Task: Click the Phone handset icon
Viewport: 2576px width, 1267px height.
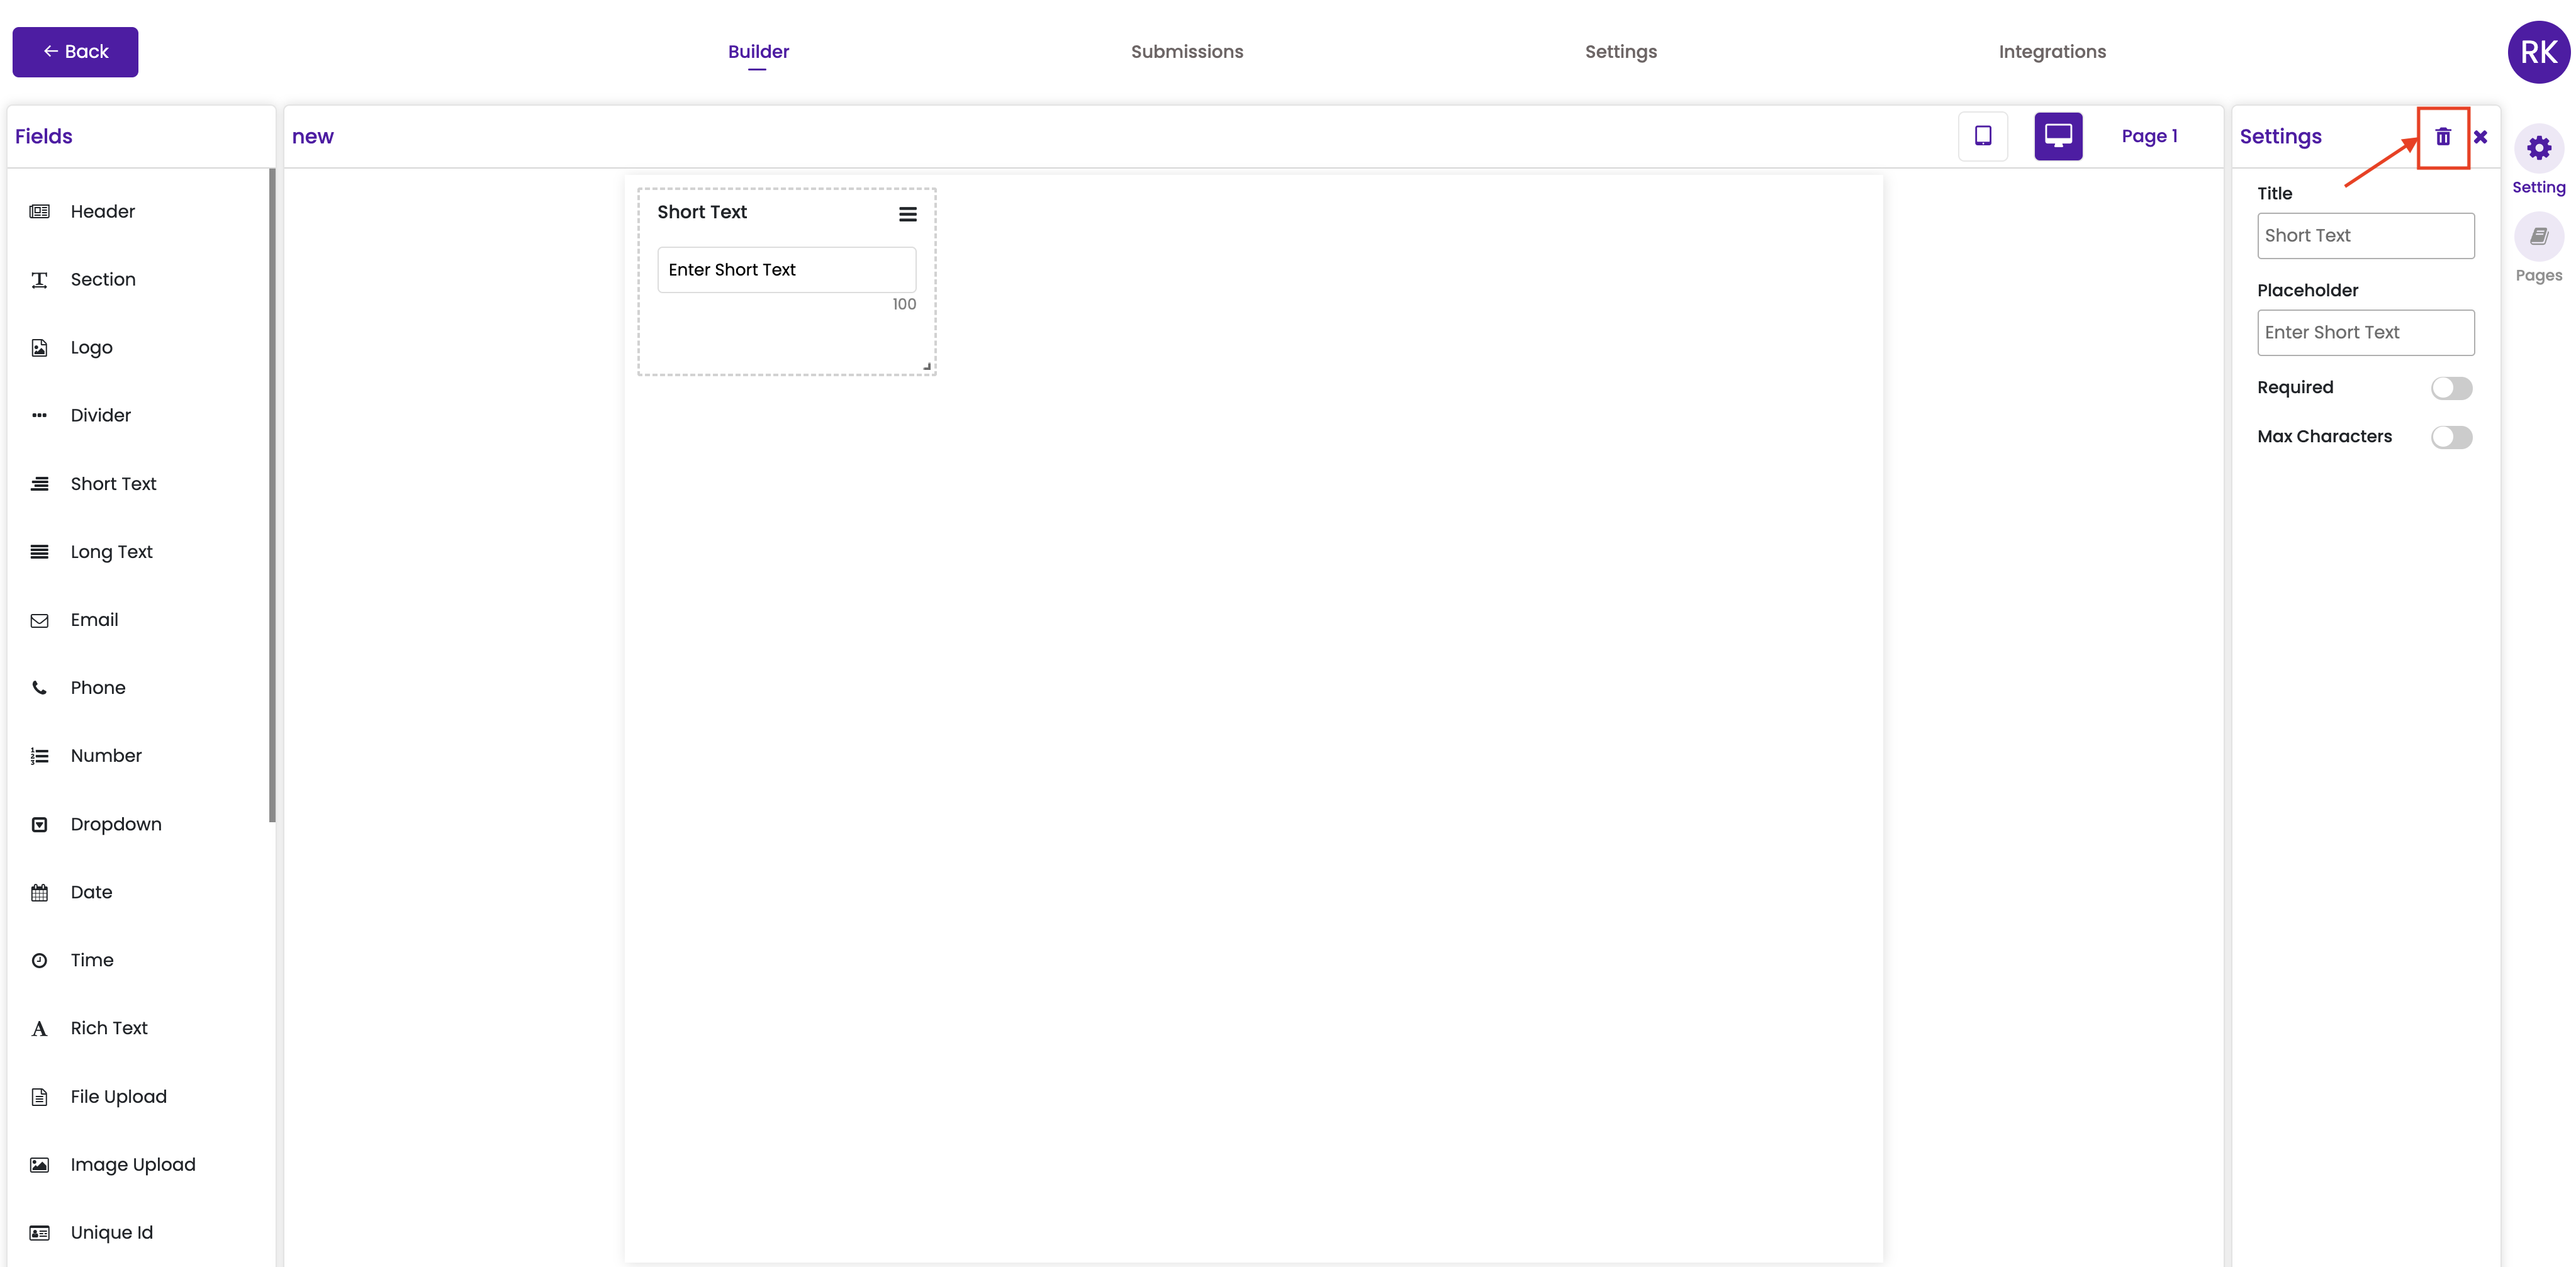Action: (39, 688)
